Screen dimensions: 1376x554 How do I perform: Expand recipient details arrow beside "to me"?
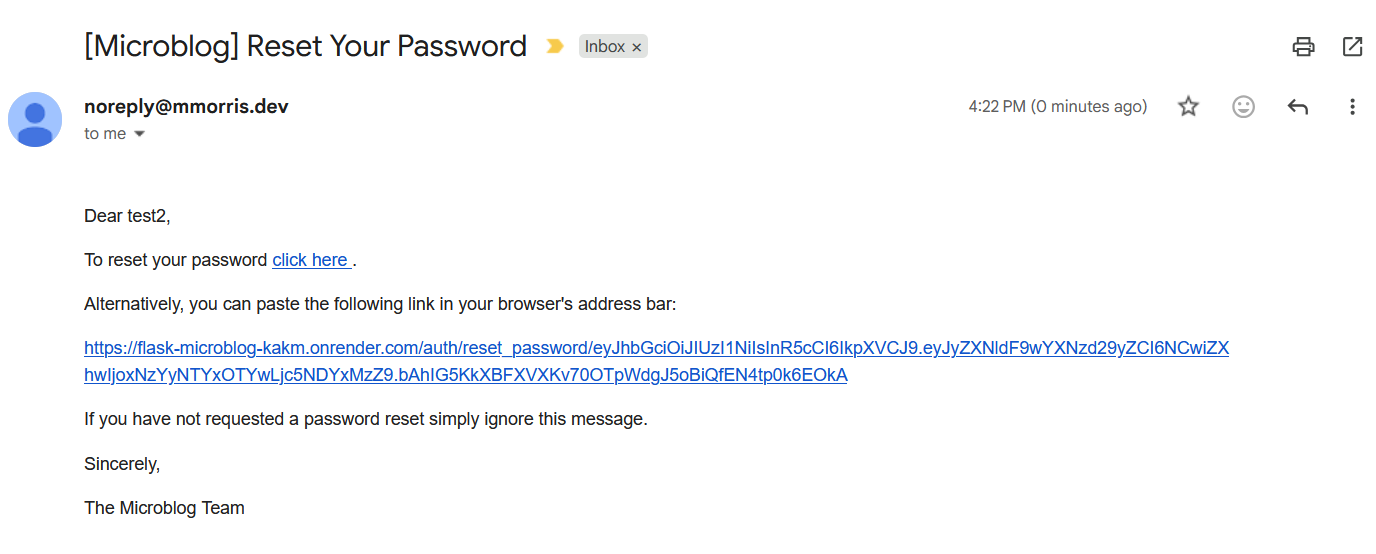pos(139,134)
